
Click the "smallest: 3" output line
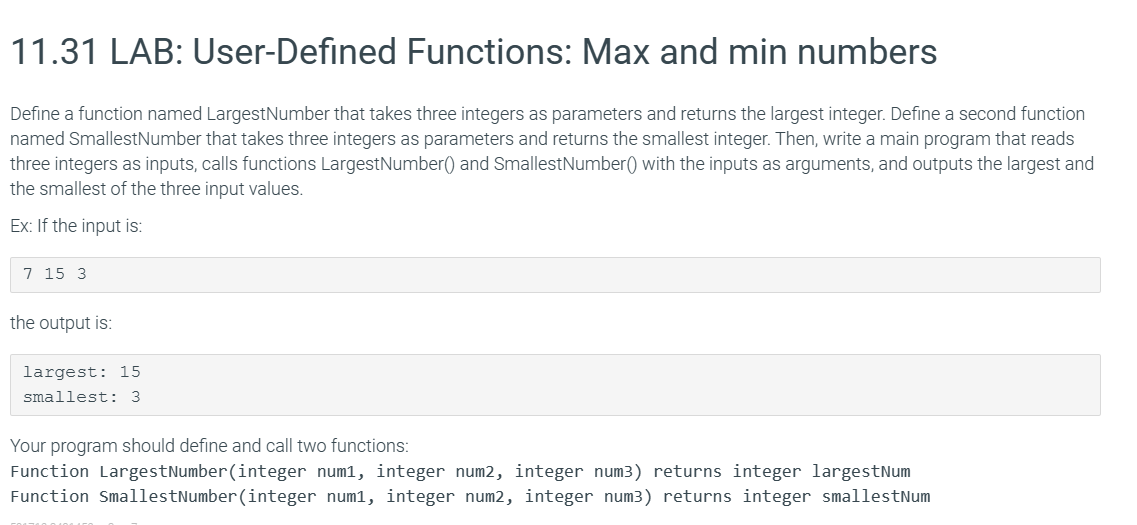coord(82,397)
